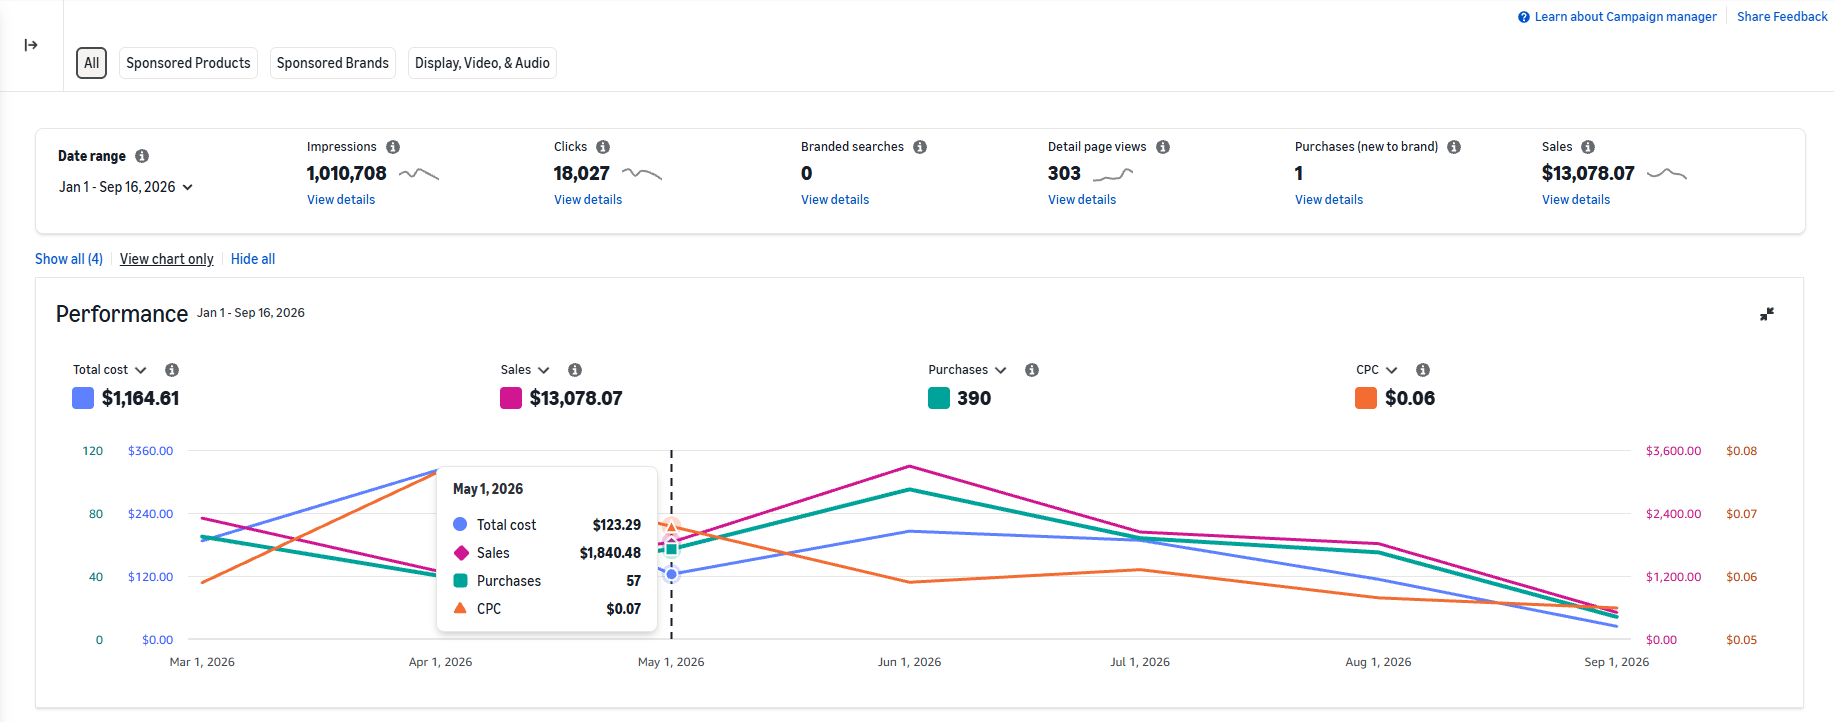Open the Date range info icon
1834x722 pixels.
142,156
